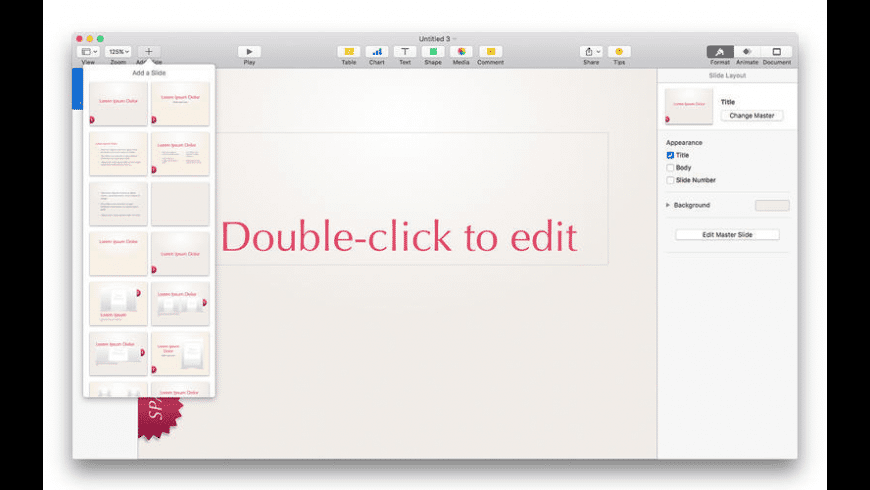Add a Text box from toolbar

405,52
